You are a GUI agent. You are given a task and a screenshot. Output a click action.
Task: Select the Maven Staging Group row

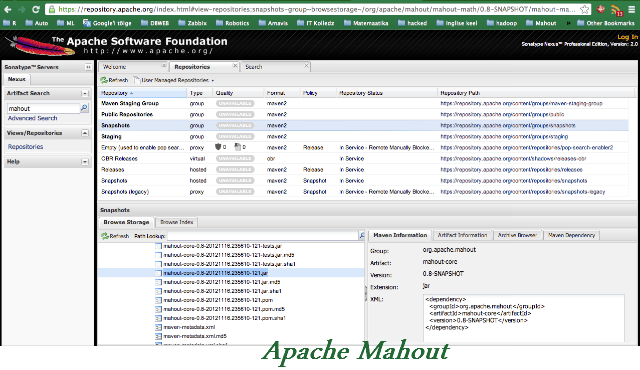(363, 104)
